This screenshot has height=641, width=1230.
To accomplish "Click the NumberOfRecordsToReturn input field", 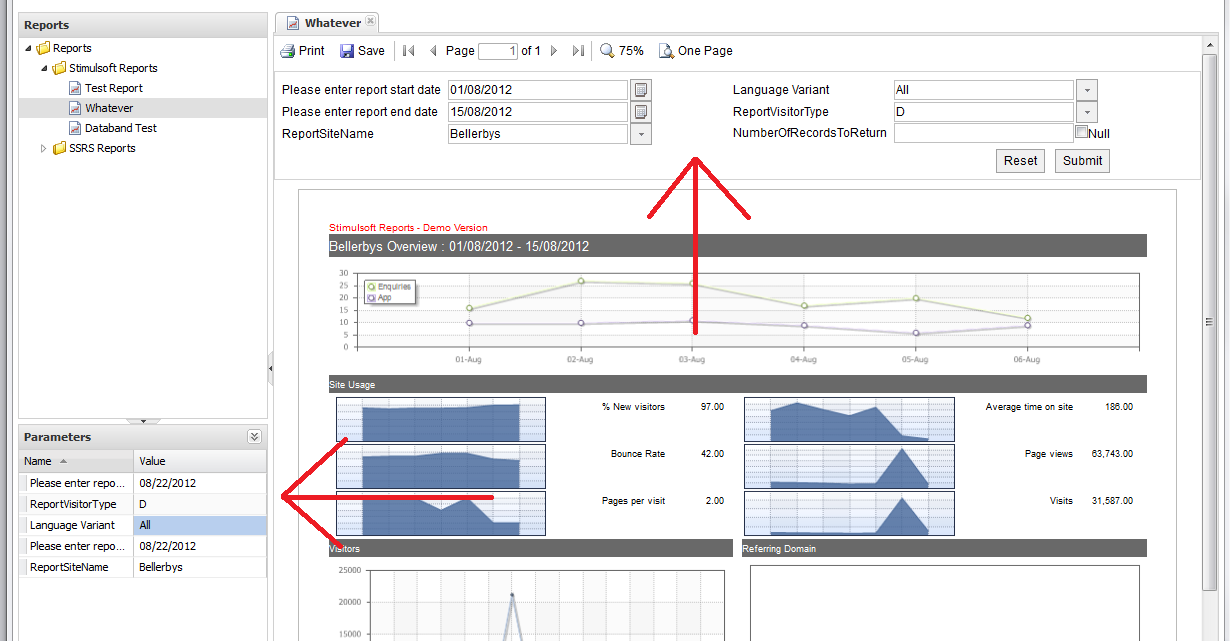I will pos(984,133).
